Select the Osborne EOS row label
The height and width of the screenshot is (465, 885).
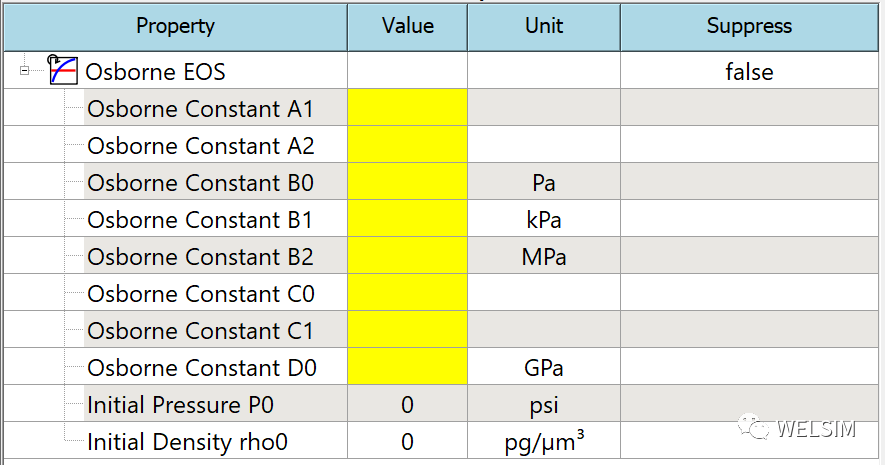(155, 72)
